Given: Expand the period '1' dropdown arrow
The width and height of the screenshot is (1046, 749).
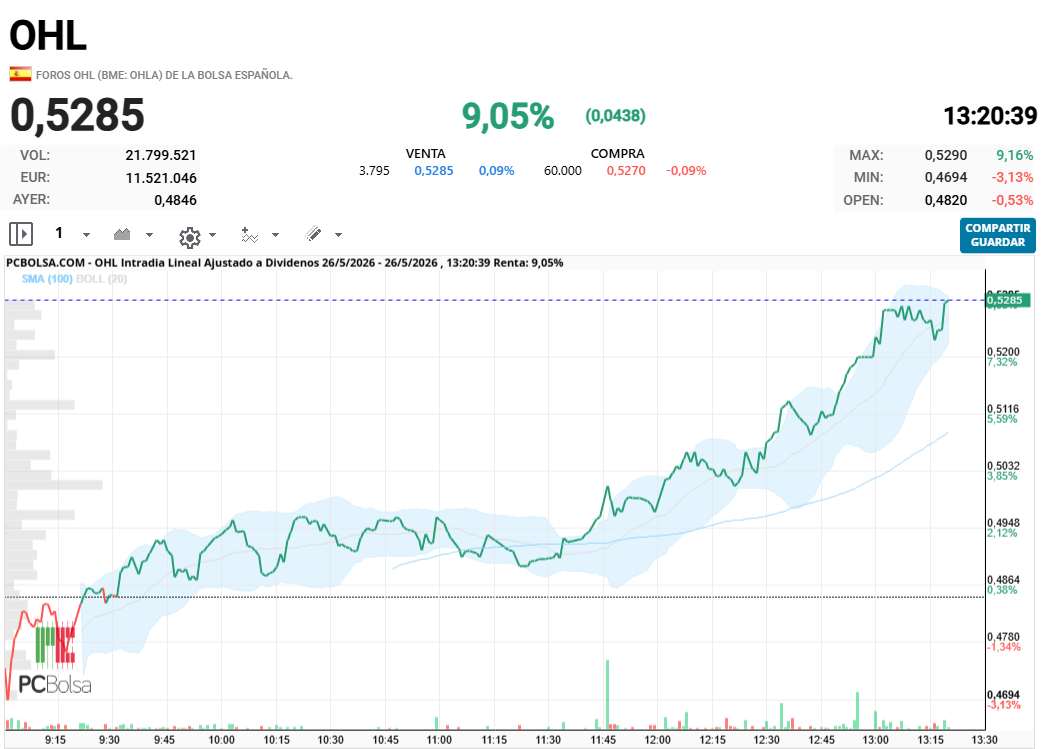Looking at the screenshot, I should pos(86,235).
